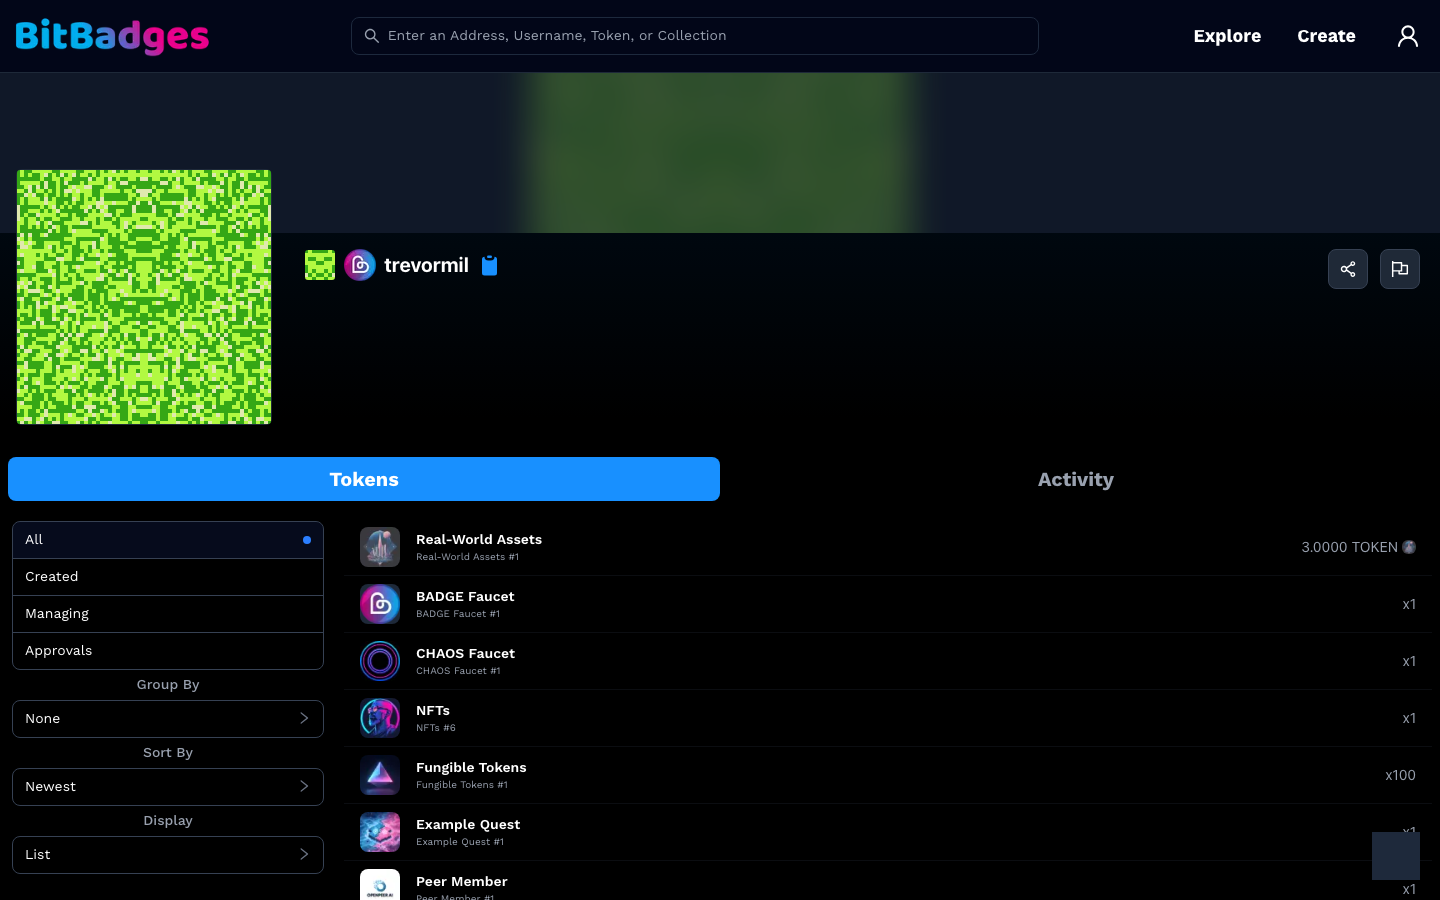The width and height of the screenshot is (1440, 900).
Task: Click the BitBadges logo
Action: click(x=112, y=36)
